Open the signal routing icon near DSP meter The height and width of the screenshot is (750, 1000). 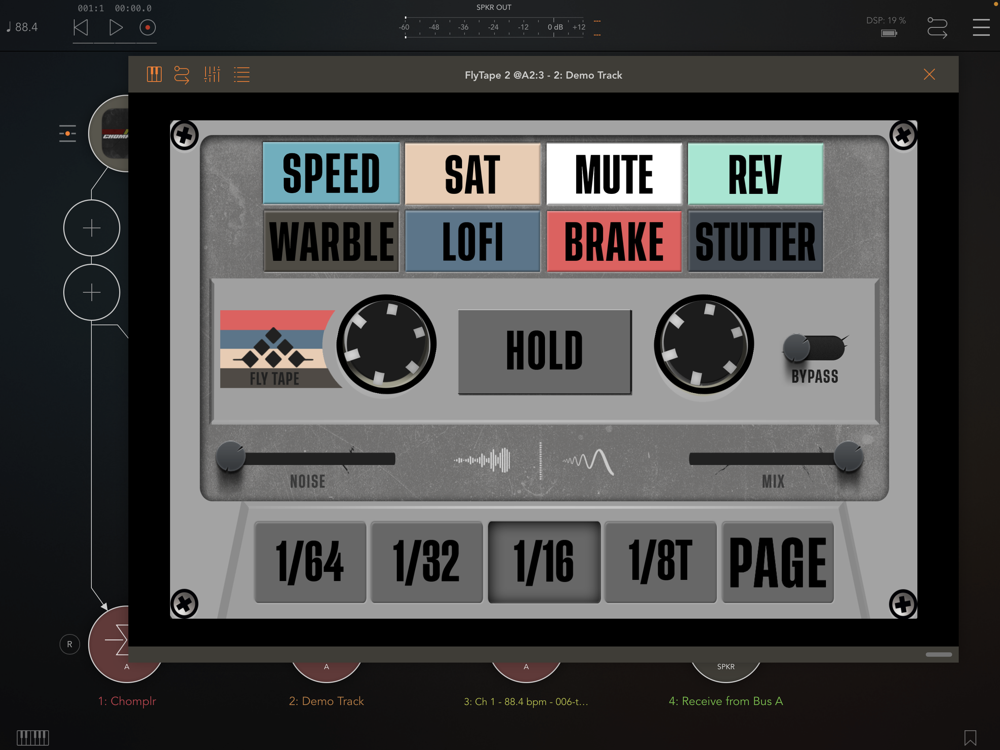pyautogui.click(x=937, y=27)
